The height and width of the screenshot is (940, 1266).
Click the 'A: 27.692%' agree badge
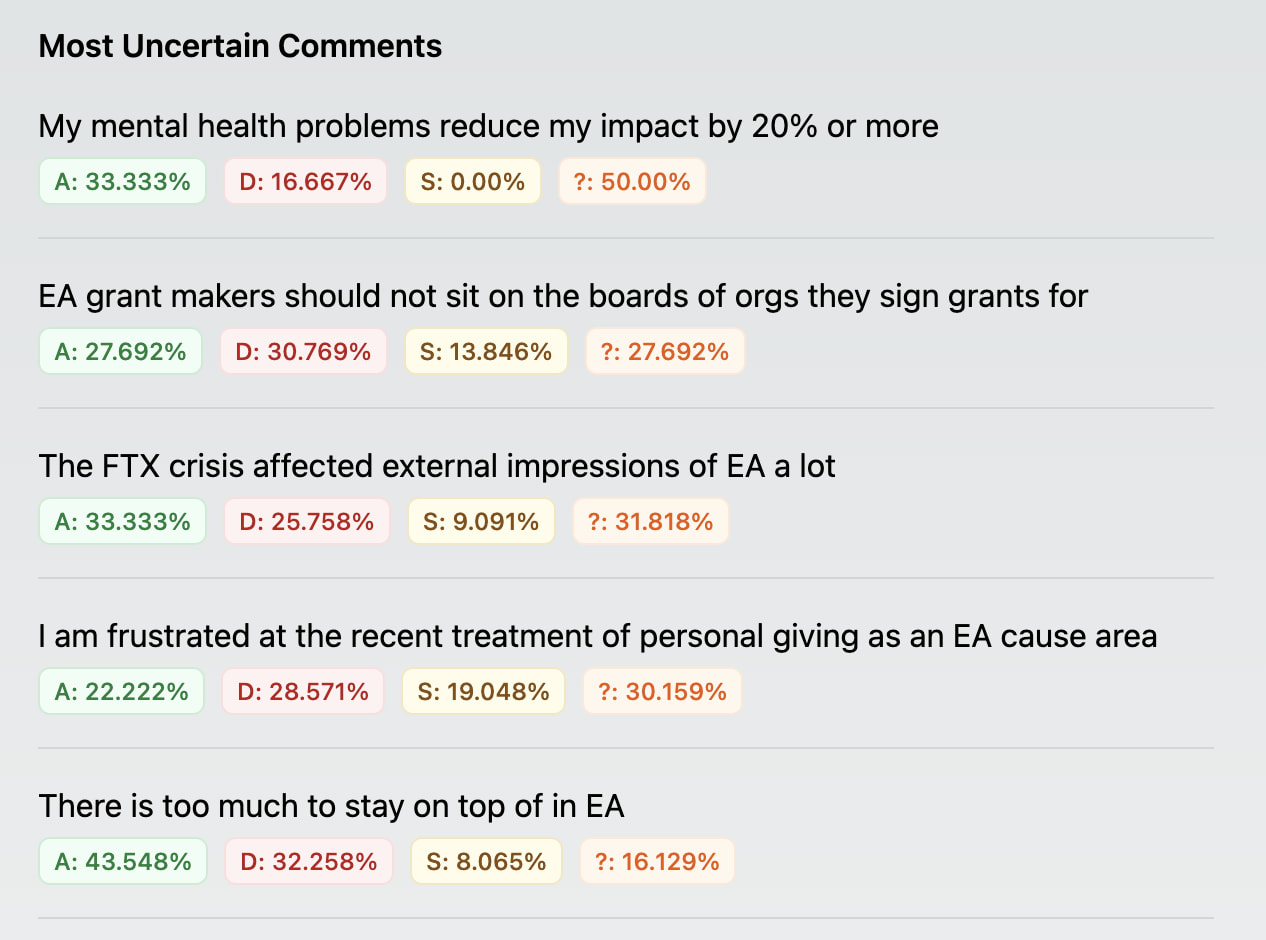pos(120,351)
